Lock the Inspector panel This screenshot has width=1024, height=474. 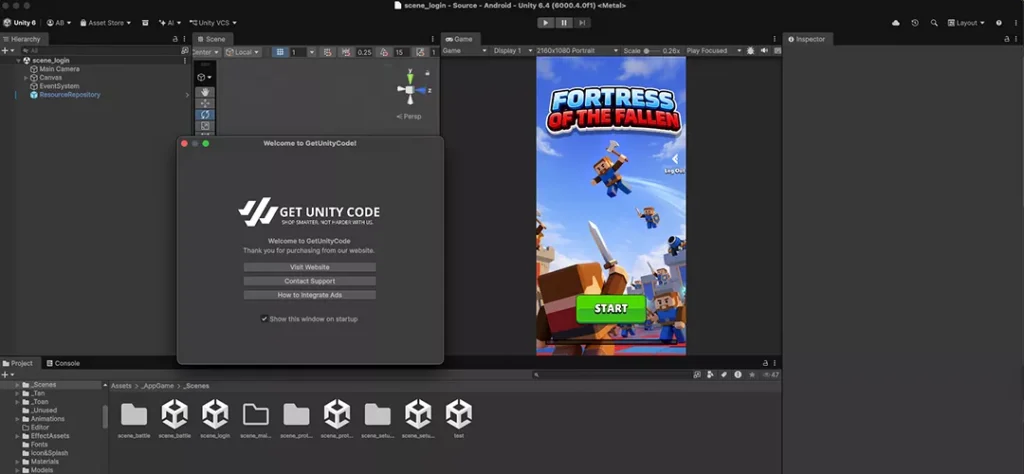pyautogui.click(x=1006, y=39)
